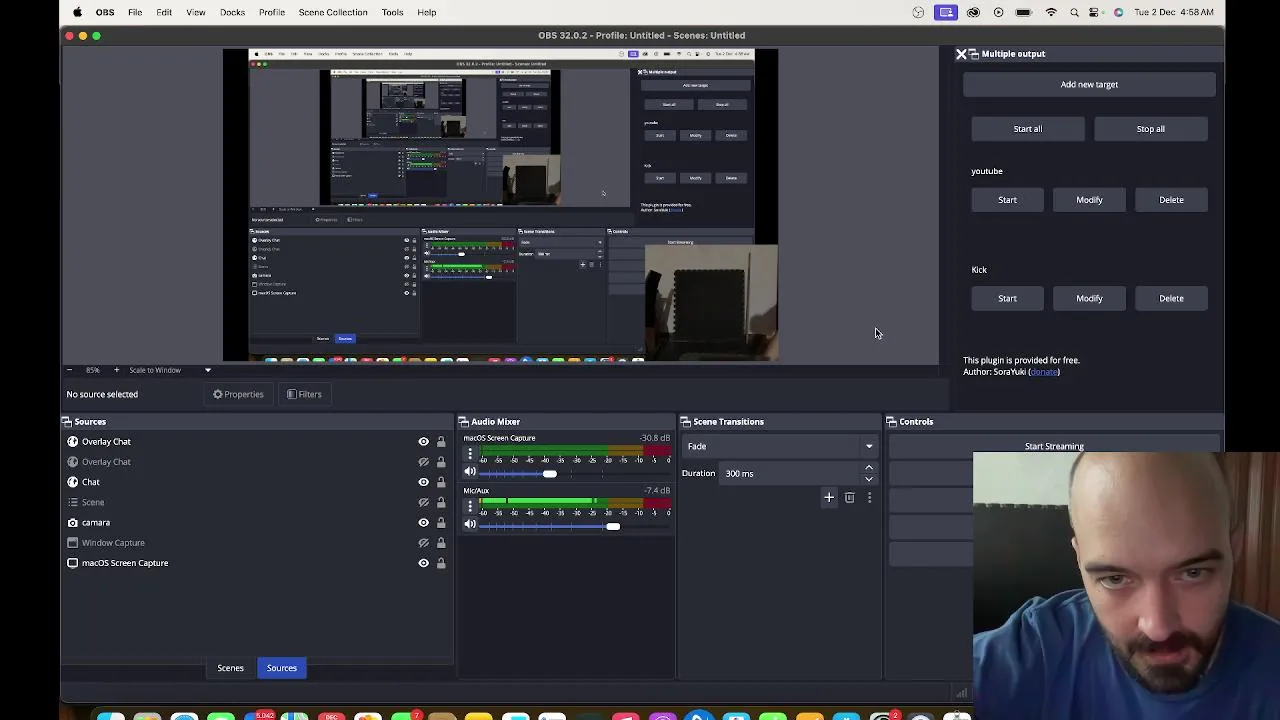Select the Window Capture source row
The width and height of the screenshot is (1280, 720).
pos(257,543)
